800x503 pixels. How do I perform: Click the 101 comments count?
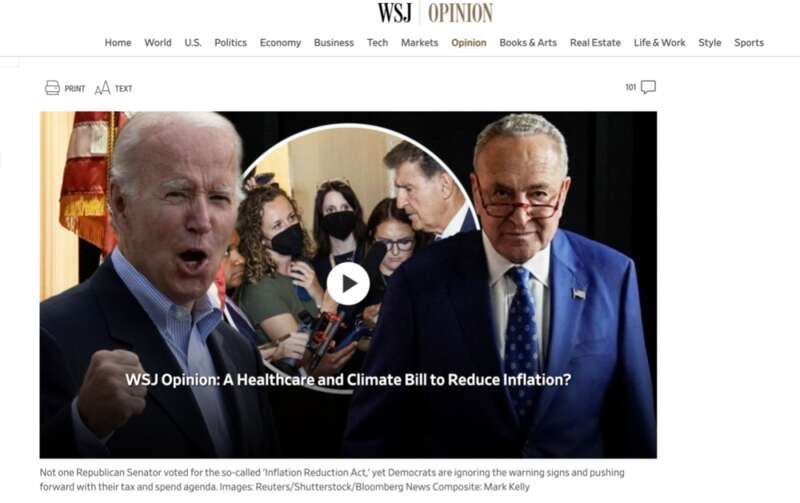click(x=631, y=87)
